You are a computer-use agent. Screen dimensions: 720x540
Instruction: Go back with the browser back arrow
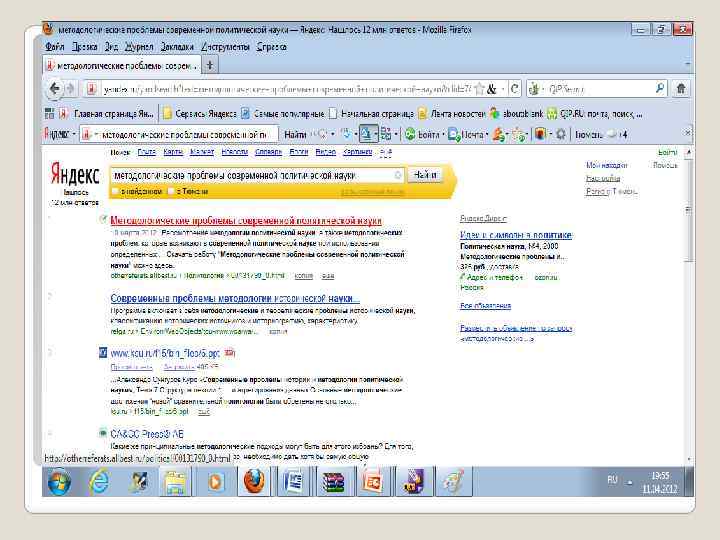tap(55, 88)
